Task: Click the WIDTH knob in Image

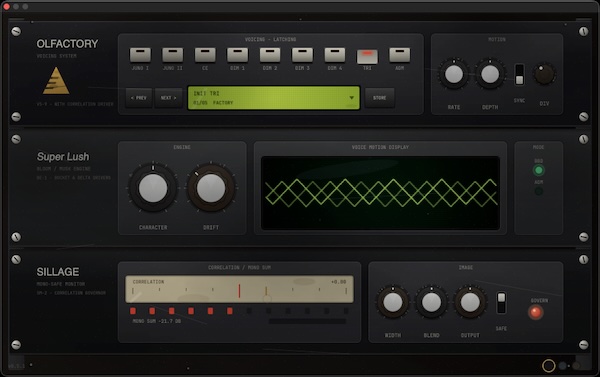Action: click(x=393, y=302)
